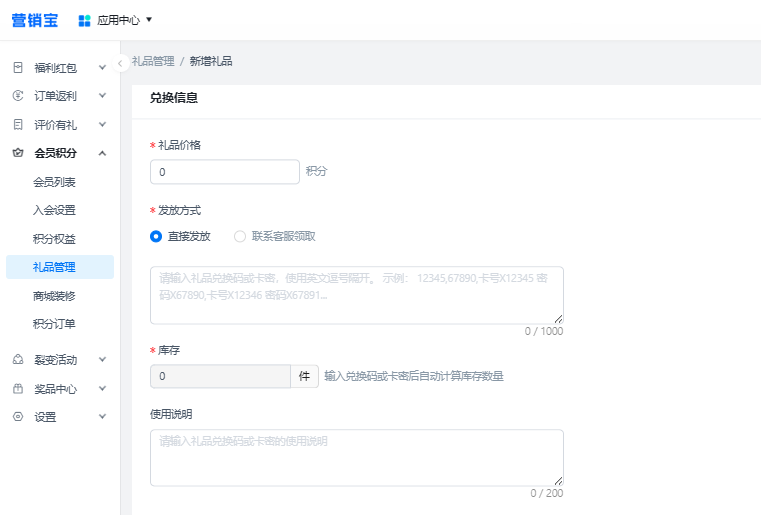Image resolution: width=761 pixels, height=515 pixels.
Task: Click the 设置 gear icon
Action: (x=17, y=417)
